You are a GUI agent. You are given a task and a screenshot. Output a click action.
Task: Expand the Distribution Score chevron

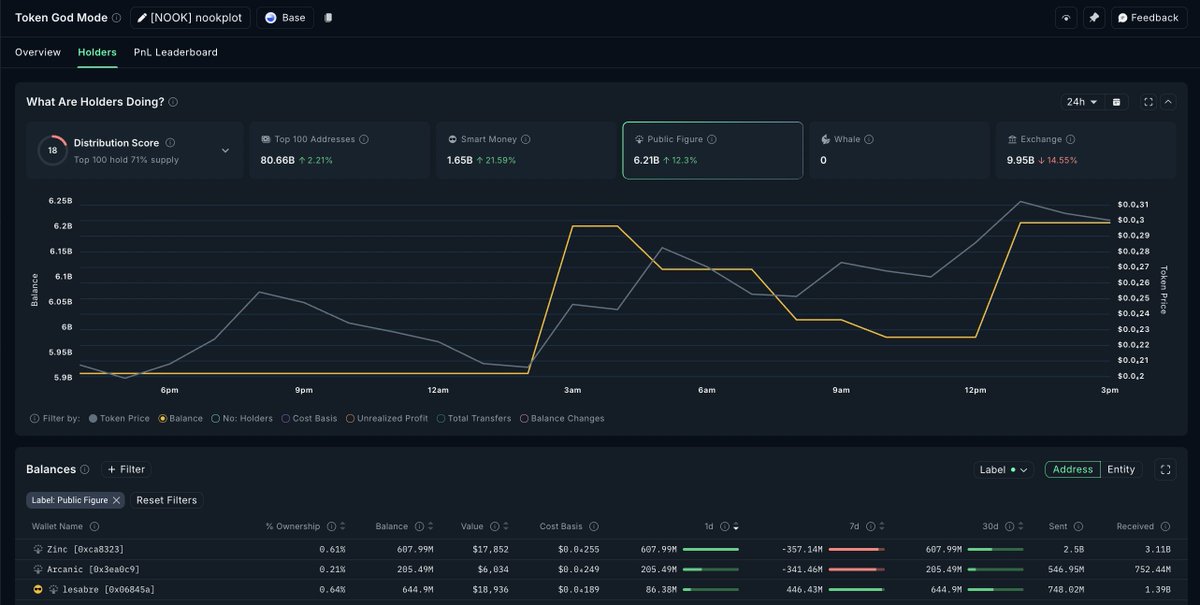click(x=225, y=151)
